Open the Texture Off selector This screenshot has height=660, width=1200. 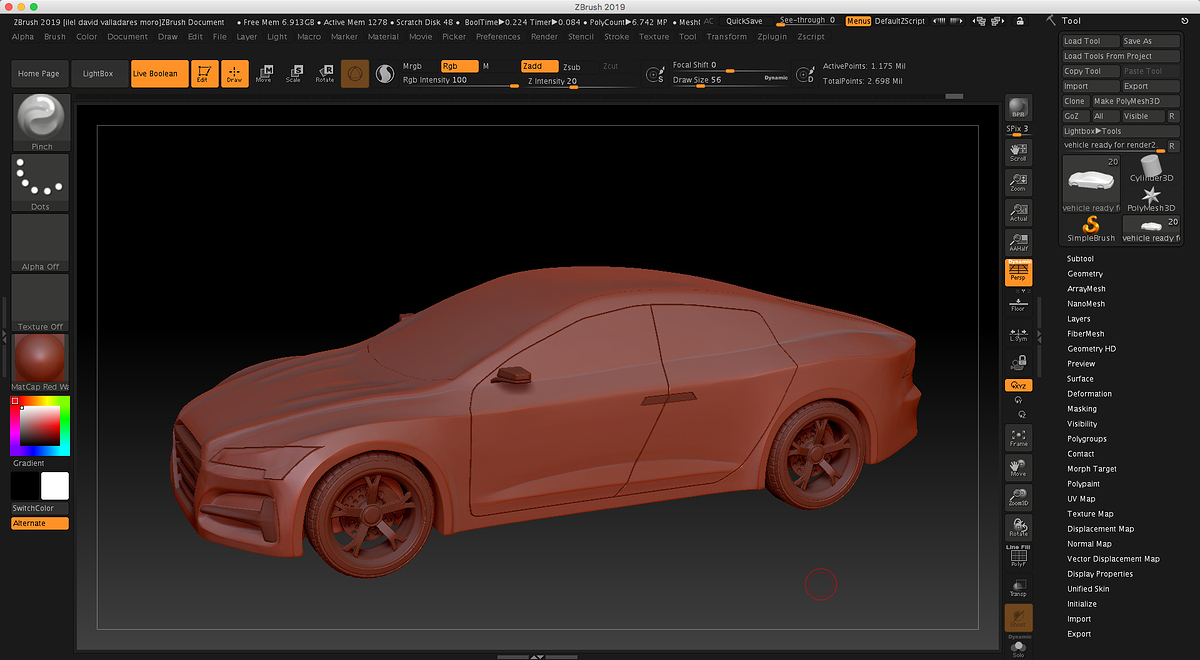click(x=41, y=302)
